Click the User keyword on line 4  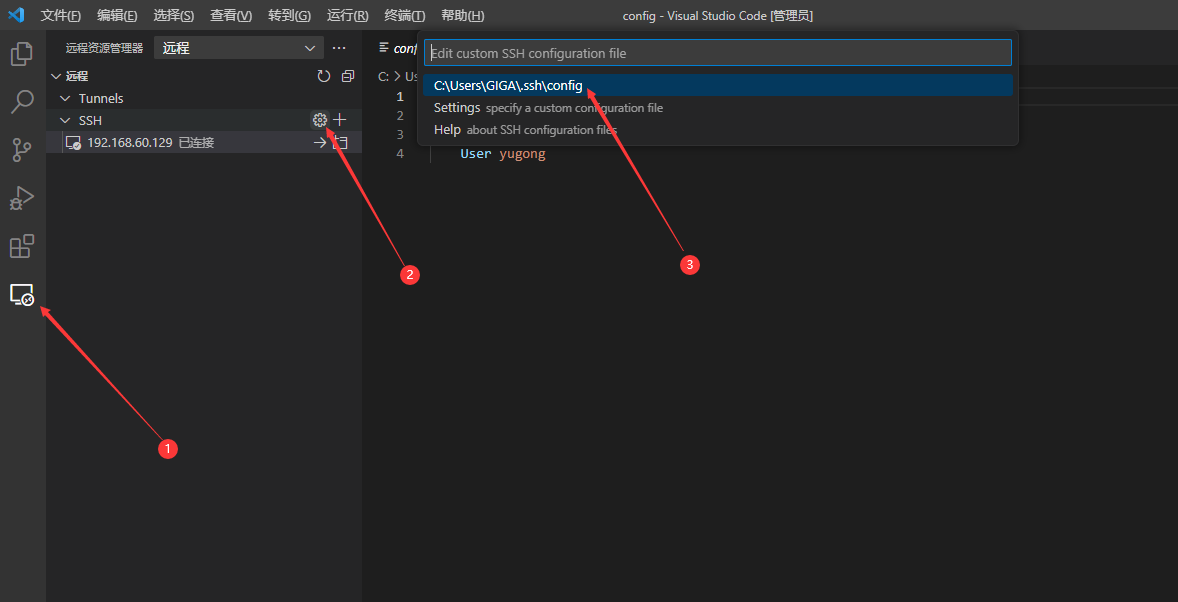pyautogui.click(x=476, y=154)
